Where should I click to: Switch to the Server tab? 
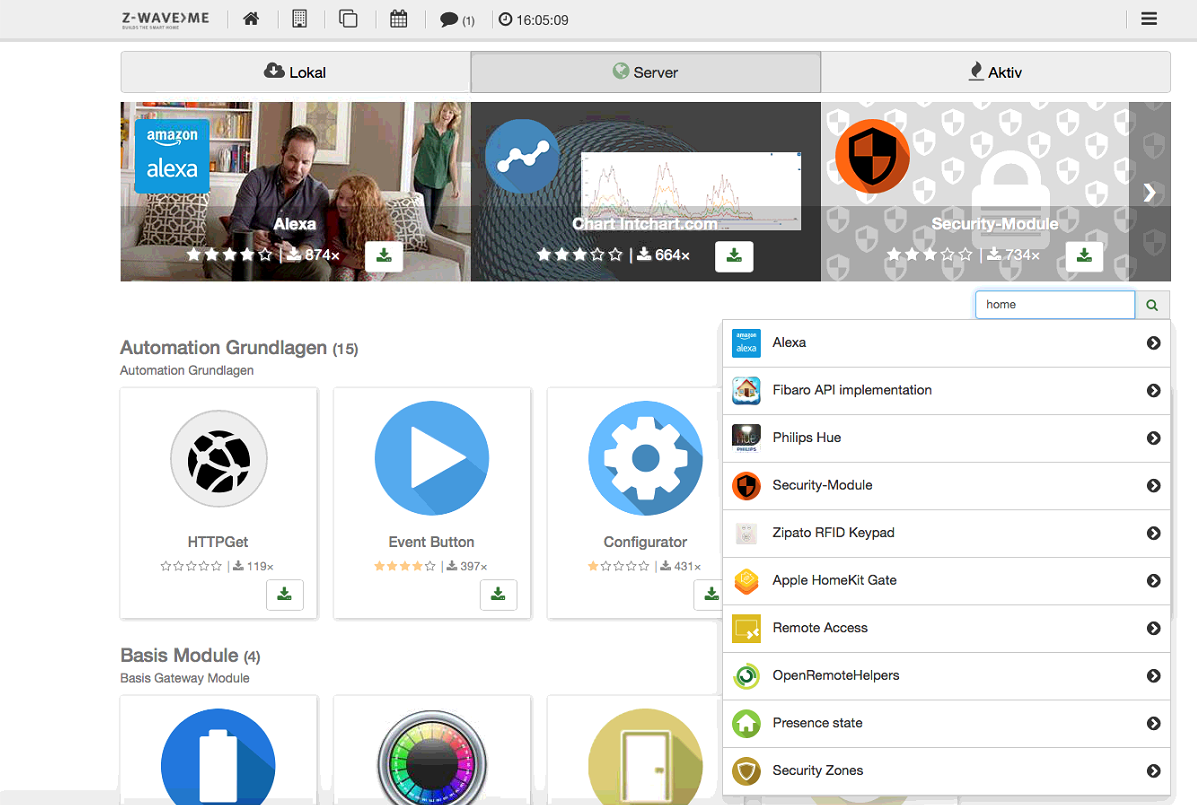coord(646,72)
